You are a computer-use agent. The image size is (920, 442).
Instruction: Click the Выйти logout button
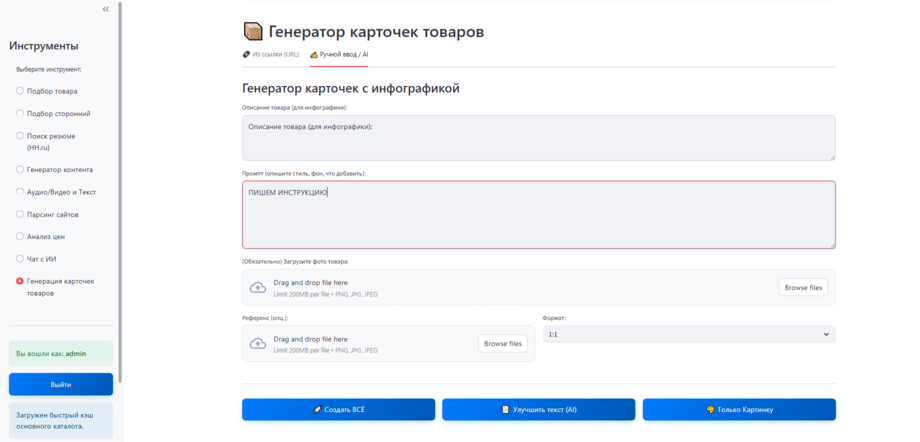[61, 384]
